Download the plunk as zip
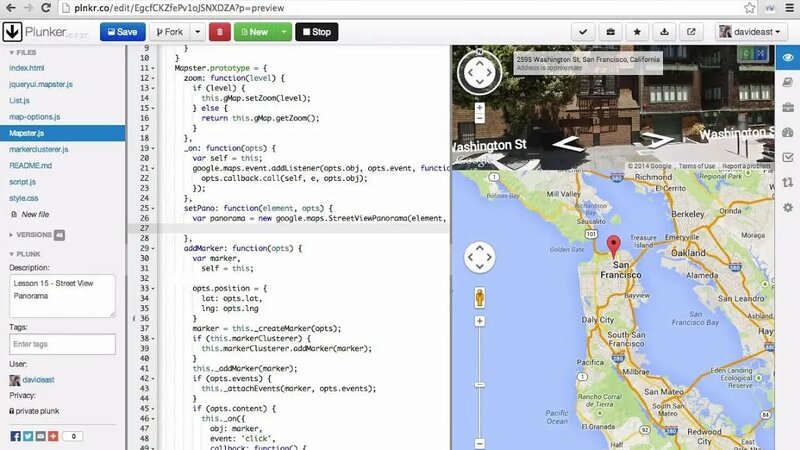The height and width of the screenshot is (450, 800). point(664,32)
